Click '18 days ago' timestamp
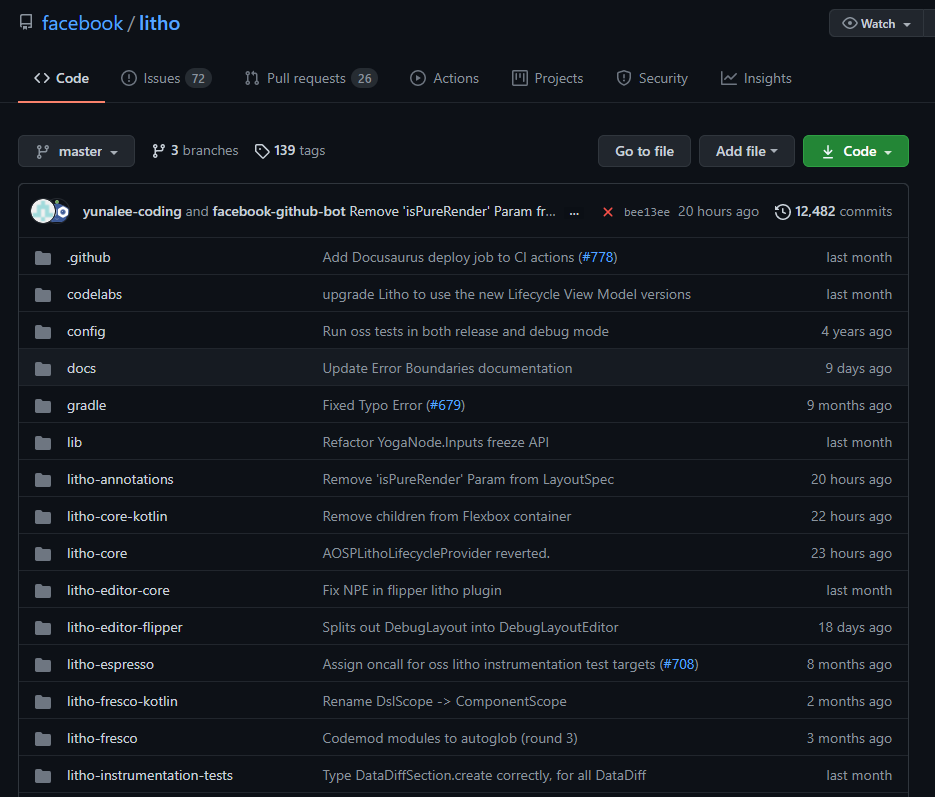 click(855, 627)
